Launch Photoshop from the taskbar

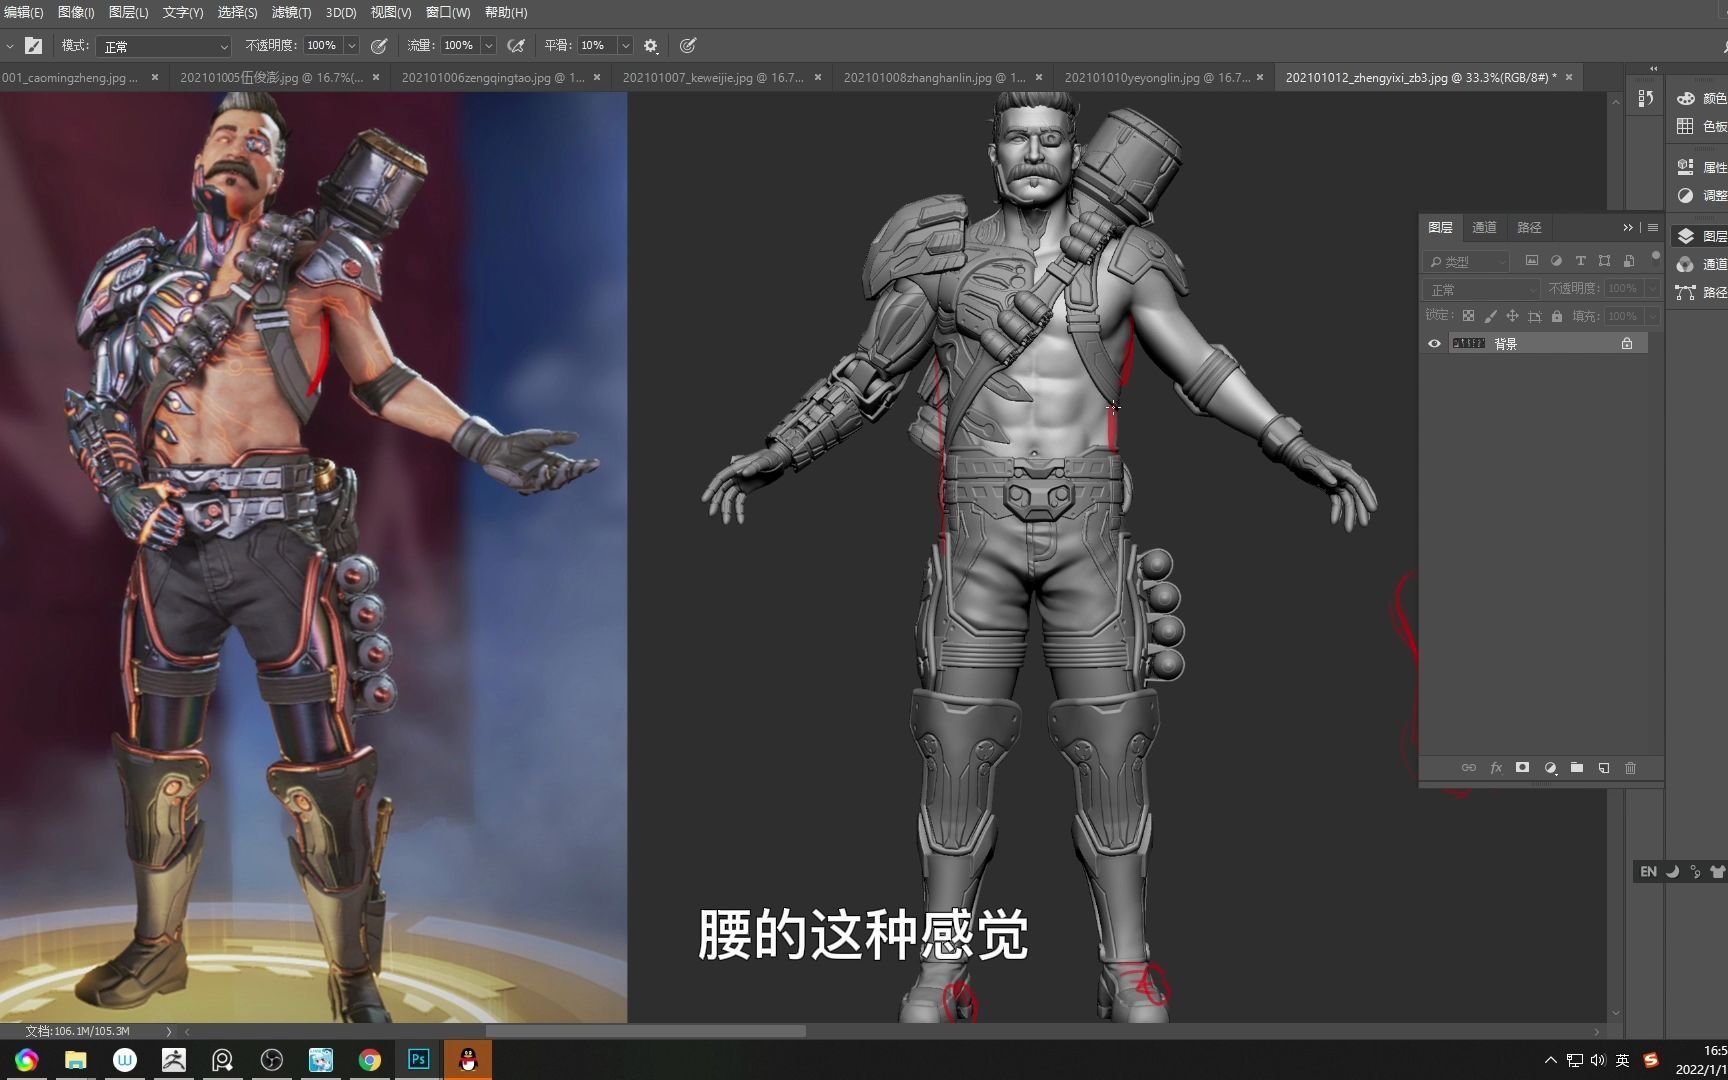(418, 1059)
